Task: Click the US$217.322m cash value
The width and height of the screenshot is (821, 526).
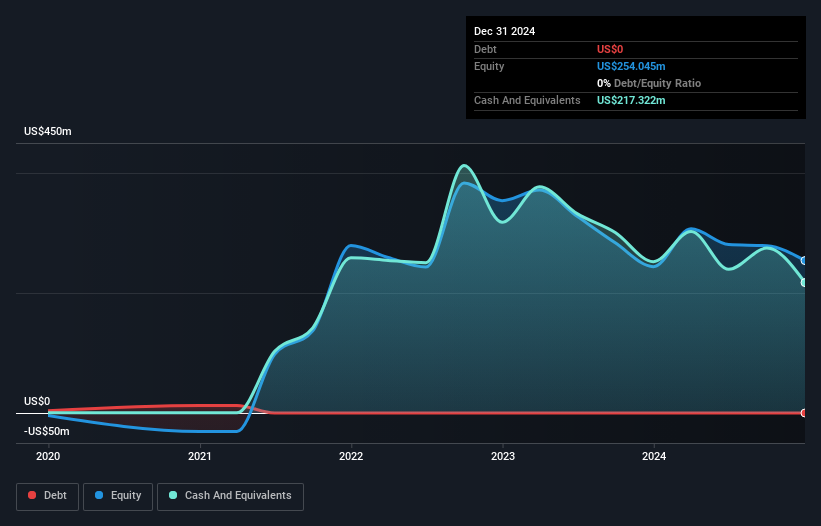Action: tap(631, 100)
